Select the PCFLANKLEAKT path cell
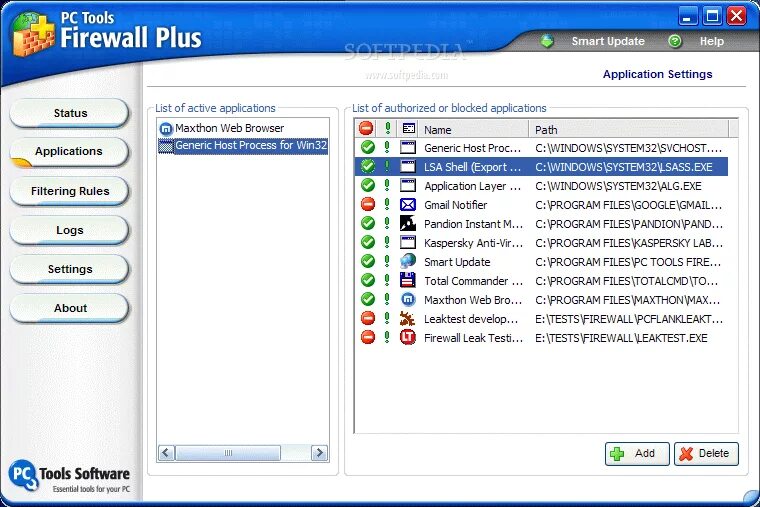This screenshot has height=507, width=760. click(x=629, y=319)
